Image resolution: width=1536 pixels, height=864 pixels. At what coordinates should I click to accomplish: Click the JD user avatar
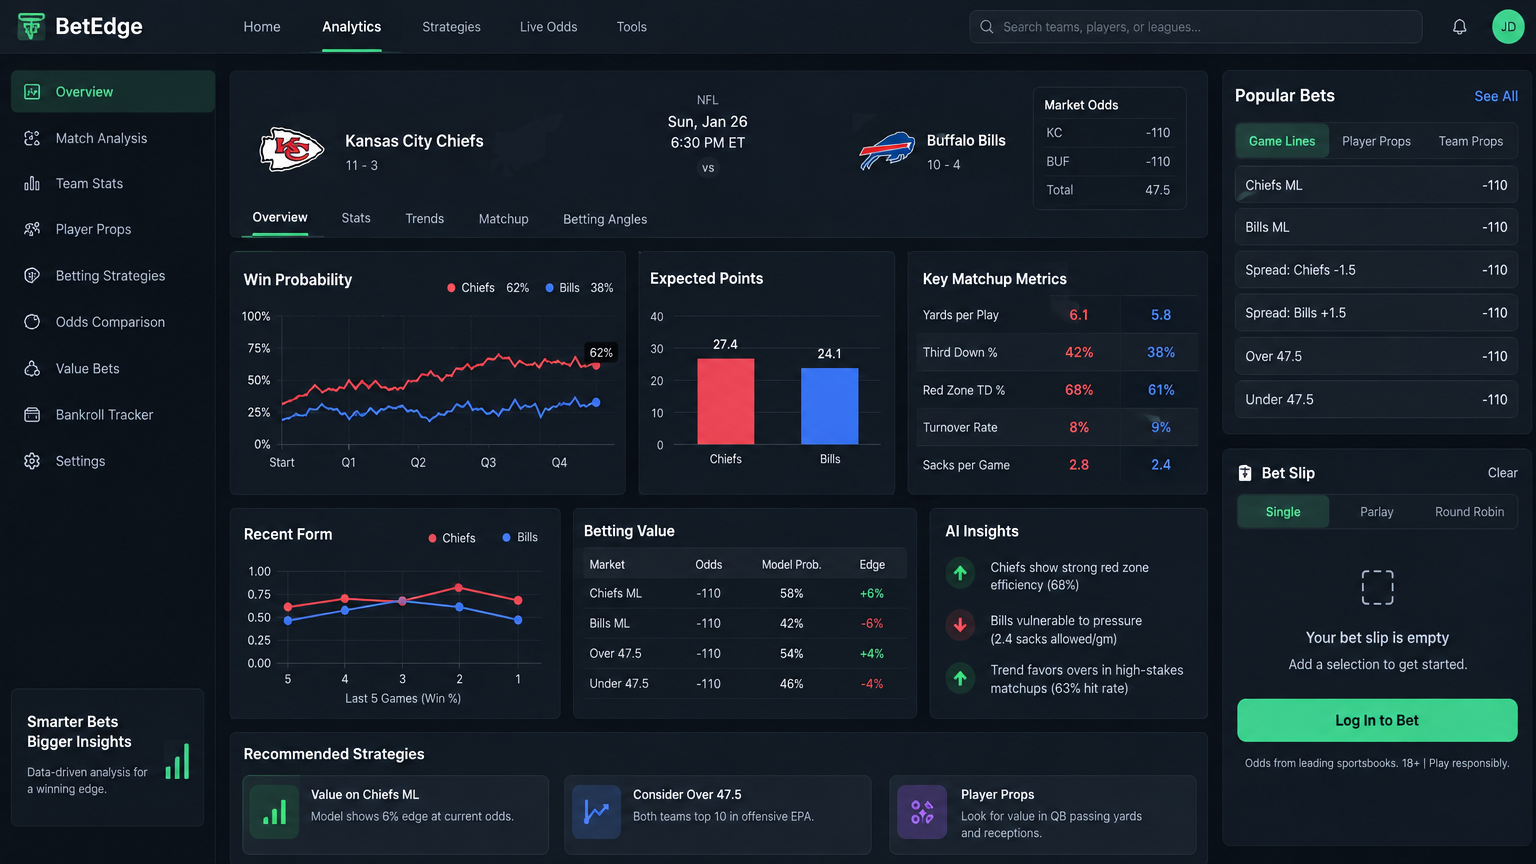point(1508,27)
